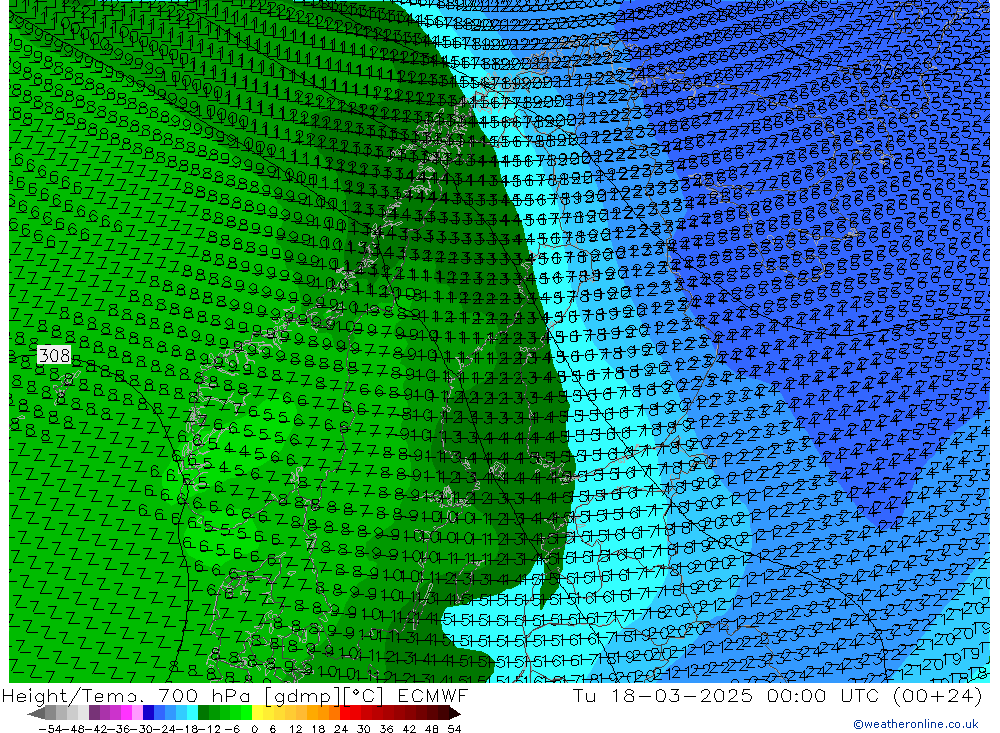
Task: Click the grey left arrow of the legend
Action: coord(36,713)
